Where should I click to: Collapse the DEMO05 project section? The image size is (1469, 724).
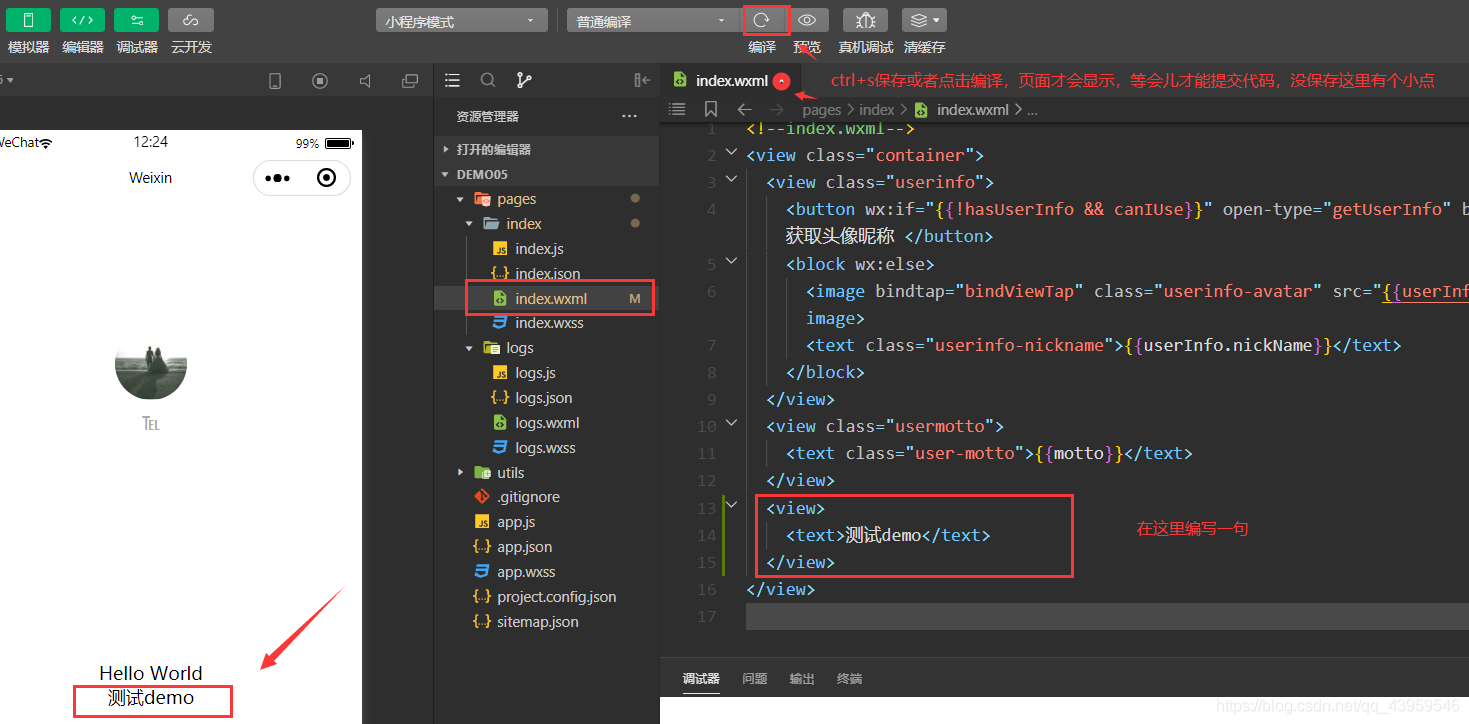point(546,174)
